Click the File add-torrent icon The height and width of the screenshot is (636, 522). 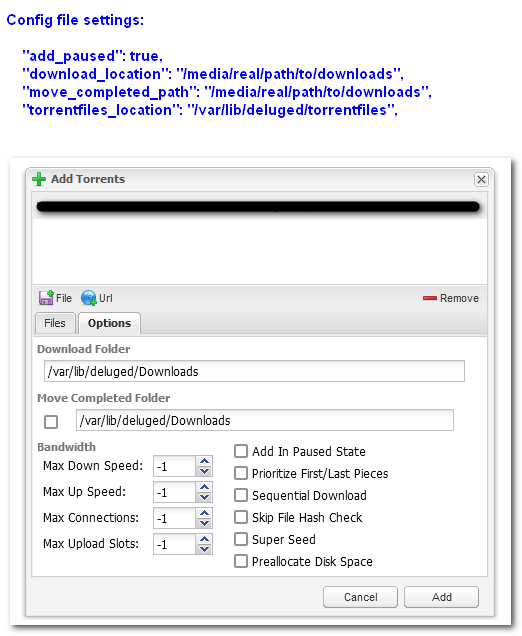coord(46,298)
